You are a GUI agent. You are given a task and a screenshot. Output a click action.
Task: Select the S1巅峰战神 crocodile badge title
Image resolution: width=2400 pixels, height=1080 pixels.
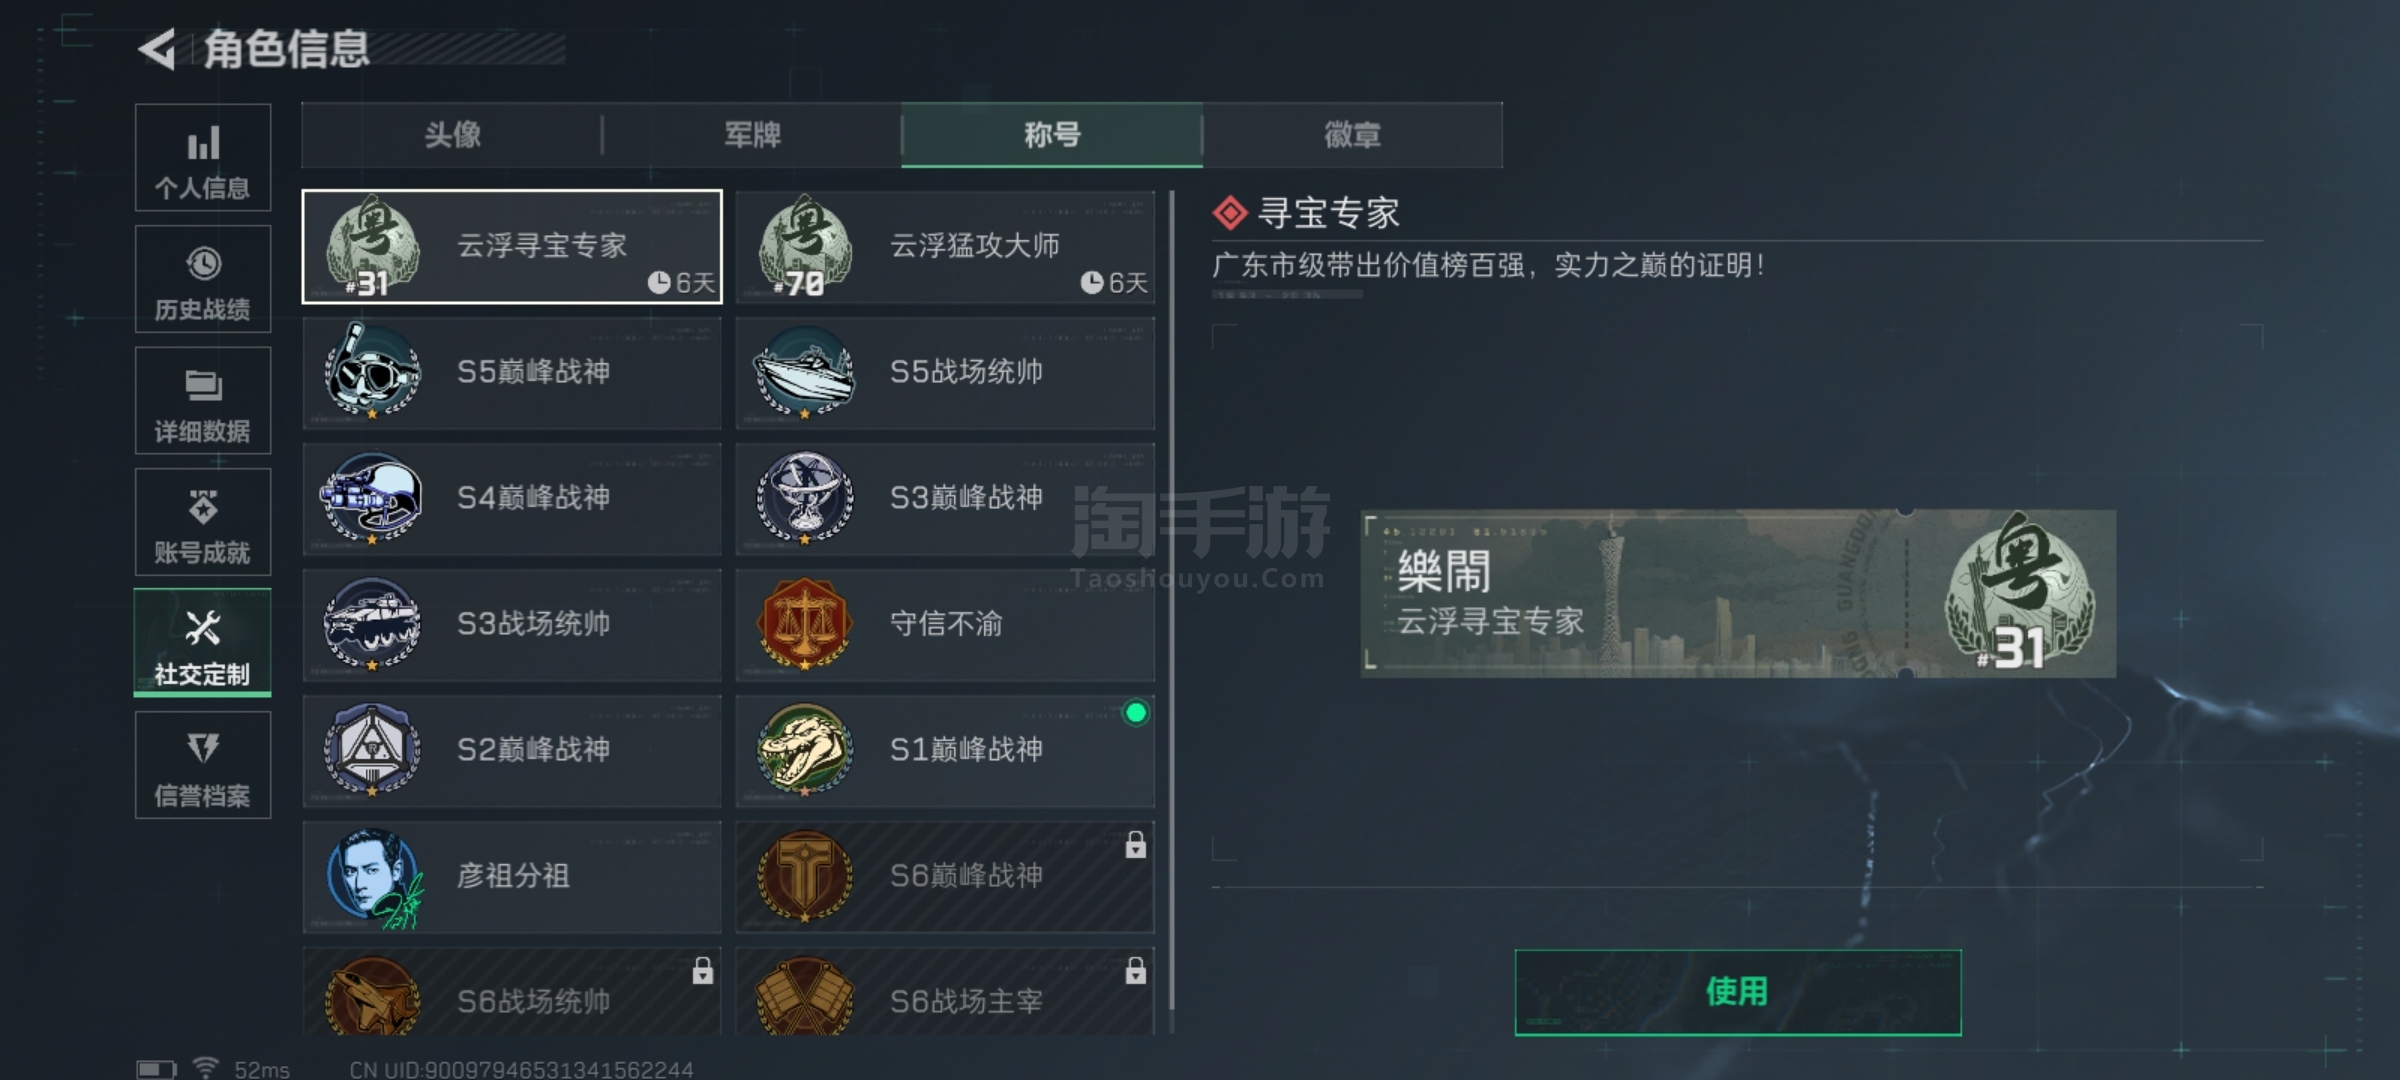[945, 751]
